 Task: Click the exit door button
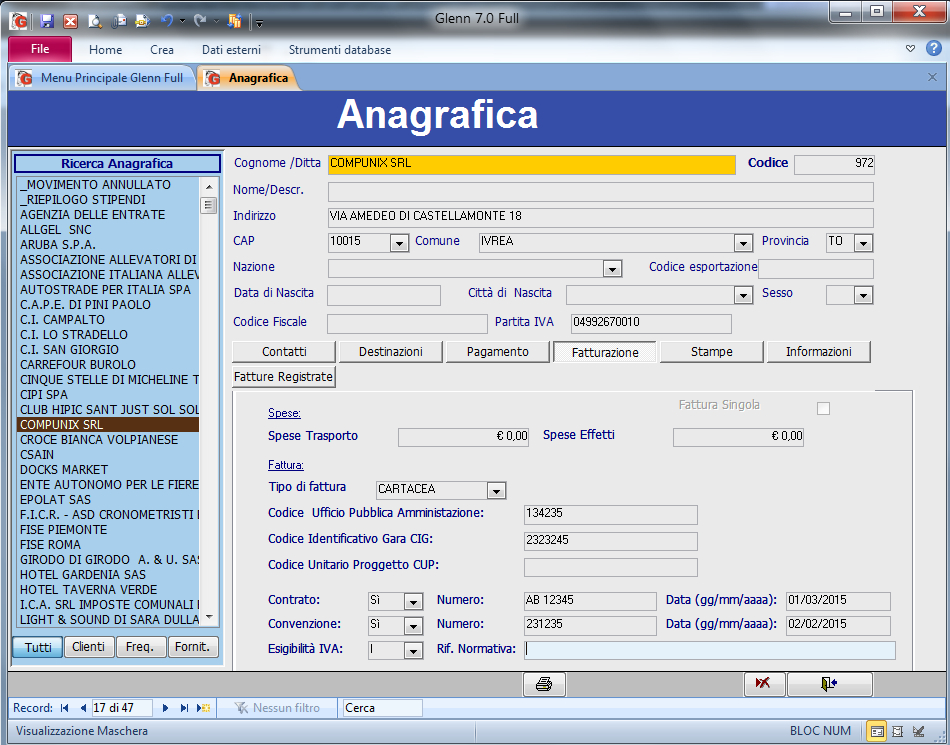pyautogui.click(x=829, y=684)
